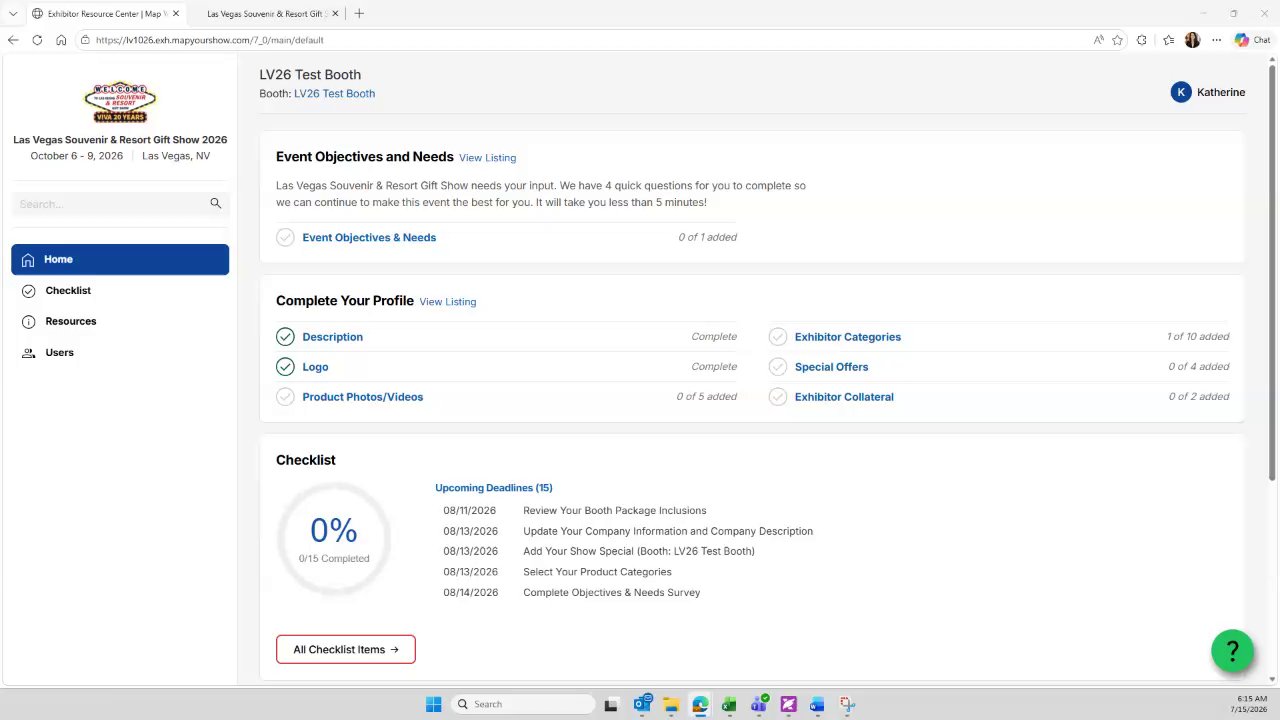The image size is (1280, 720).
Task: Click View Listing beside Event Objectives and Needs
Action: click(x=487, y=158)
